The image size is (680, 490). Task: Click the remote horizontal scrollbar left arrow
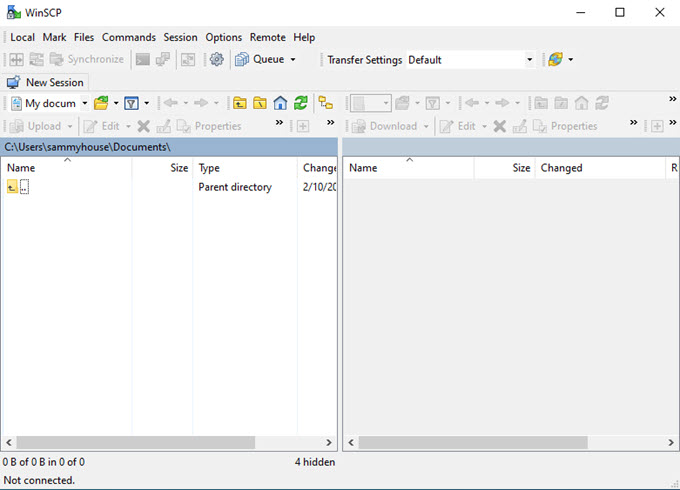click(351, 442)
